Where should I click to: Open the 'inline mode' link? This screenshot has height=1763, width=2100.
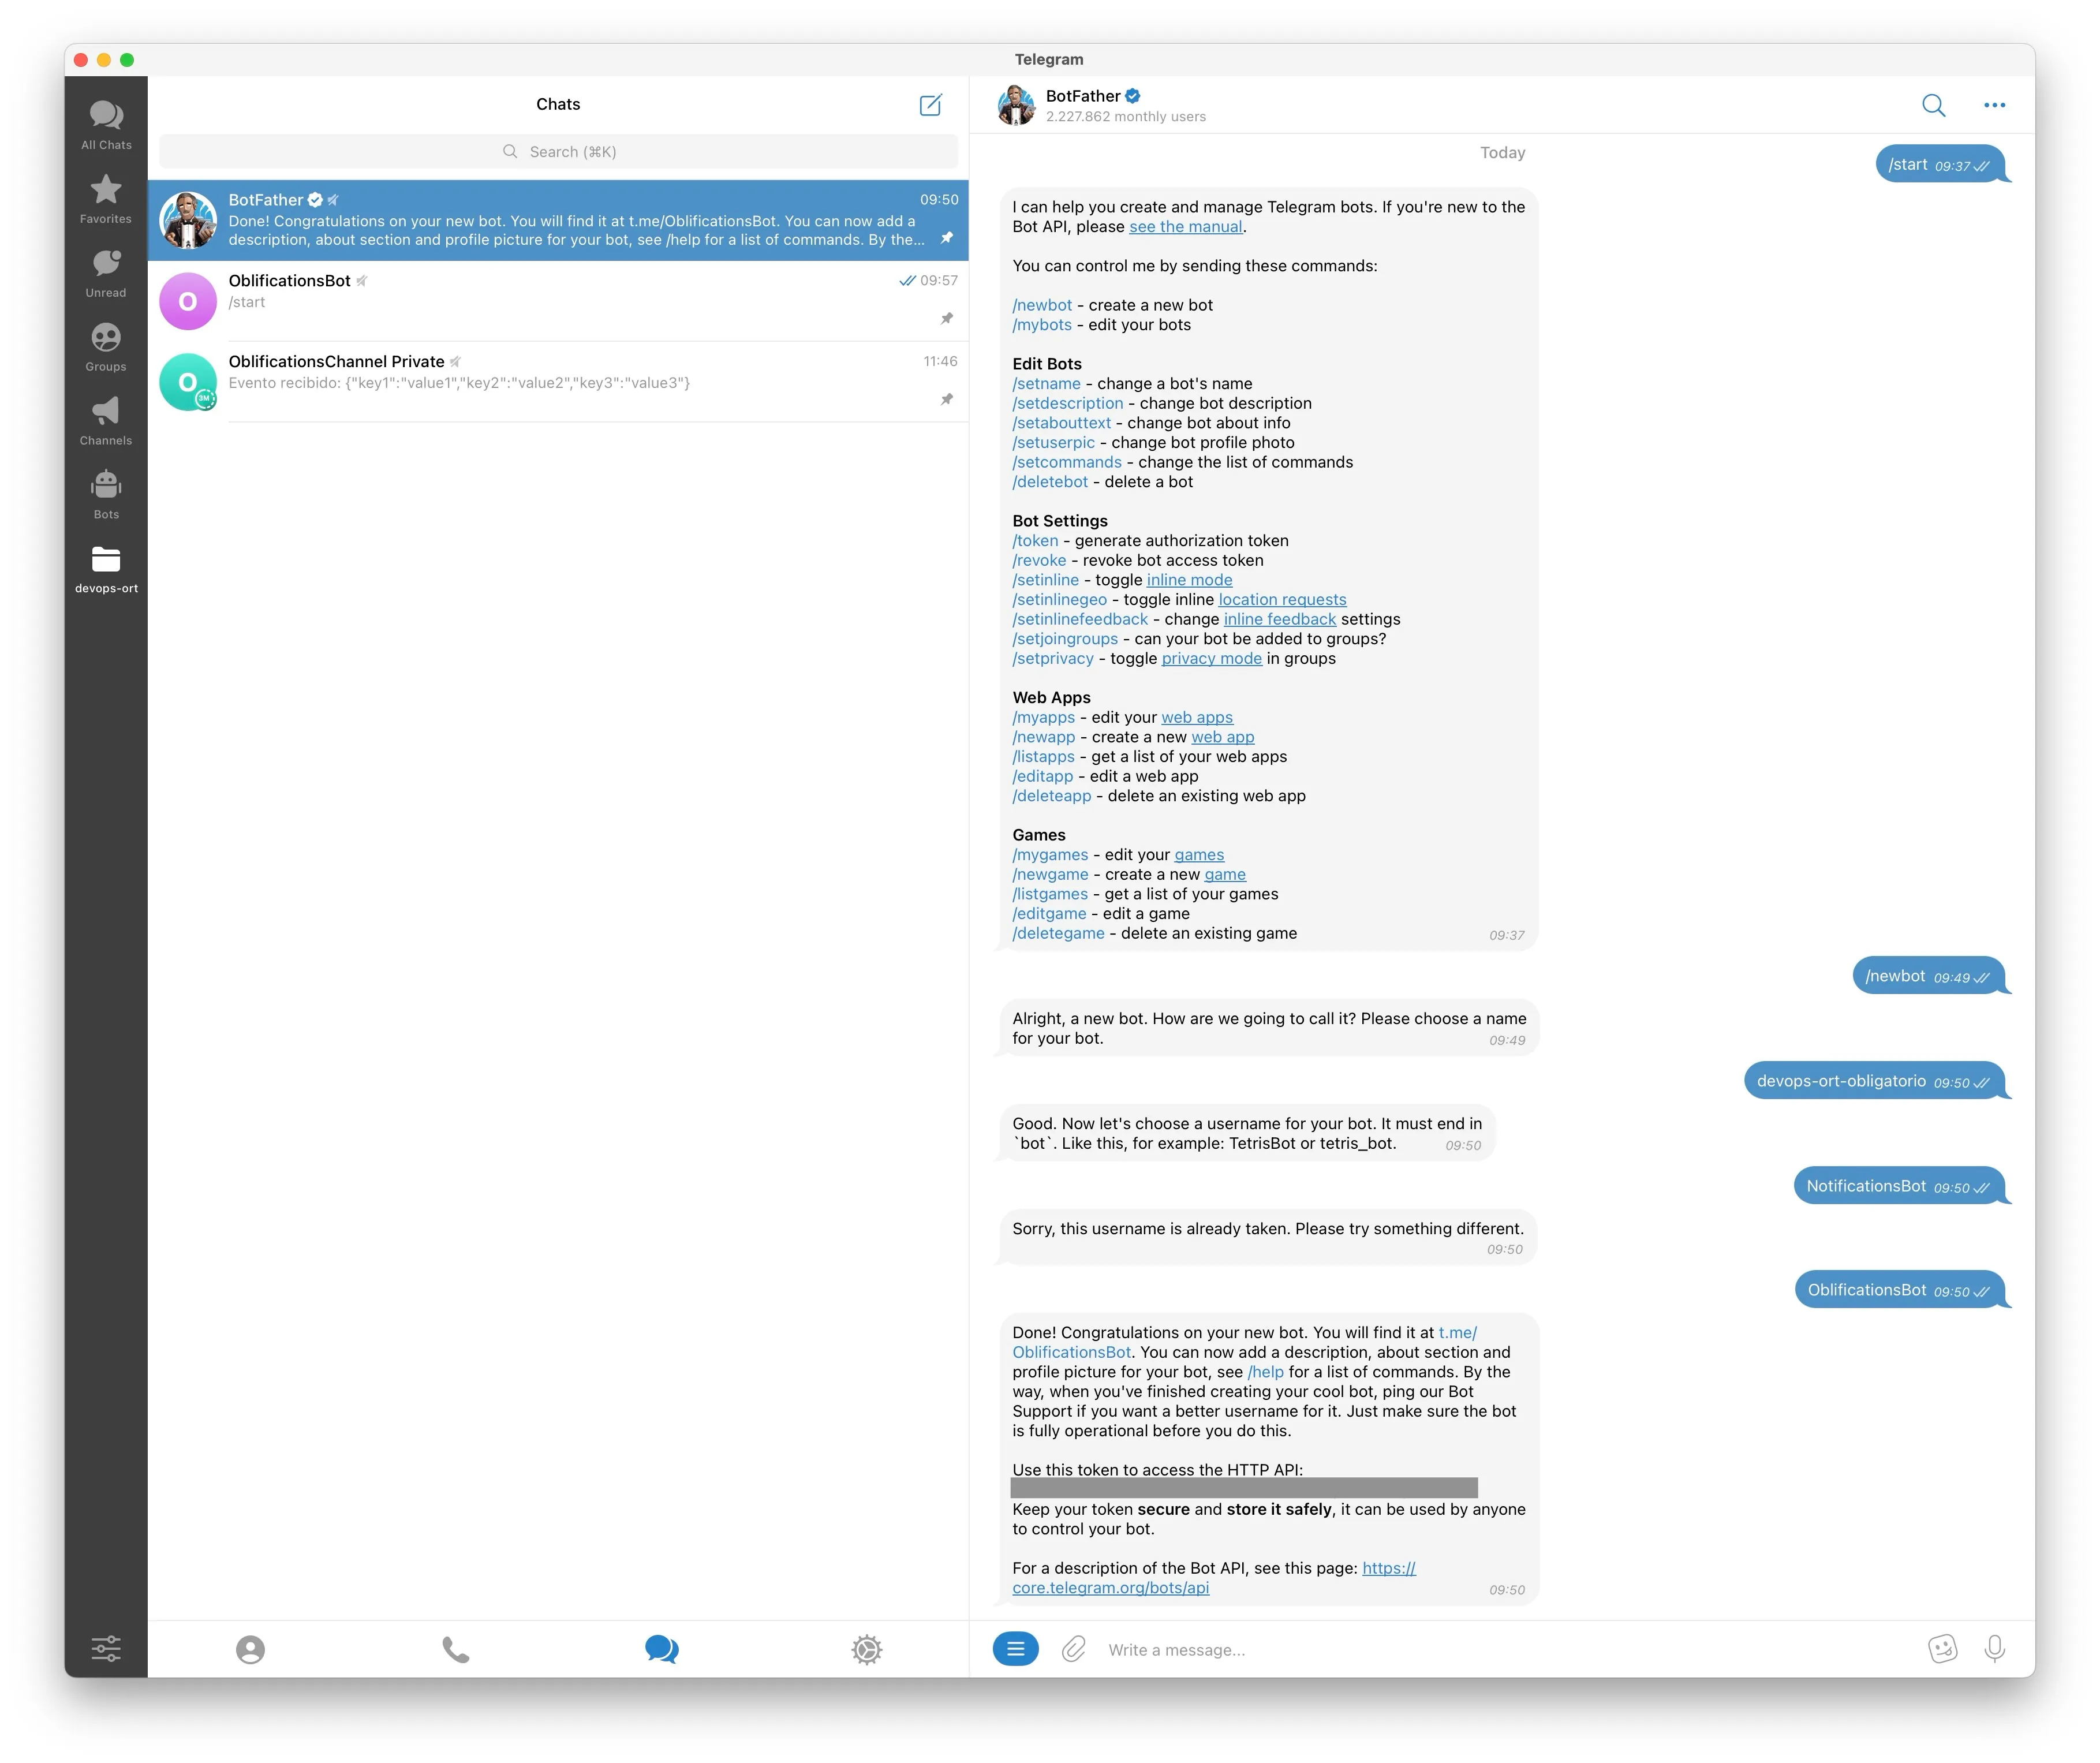[1189, 580]
